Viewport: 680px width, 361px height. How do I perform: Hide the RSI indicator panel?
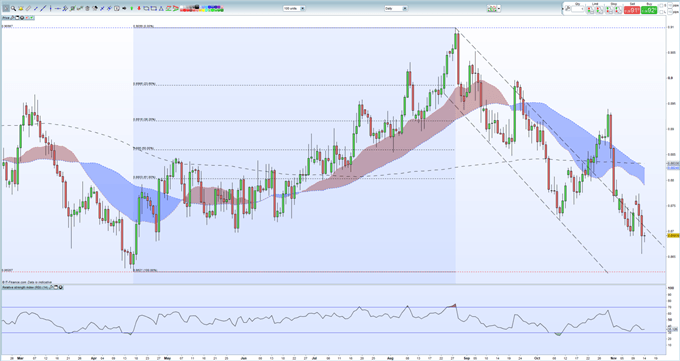(x=61, y=287)
